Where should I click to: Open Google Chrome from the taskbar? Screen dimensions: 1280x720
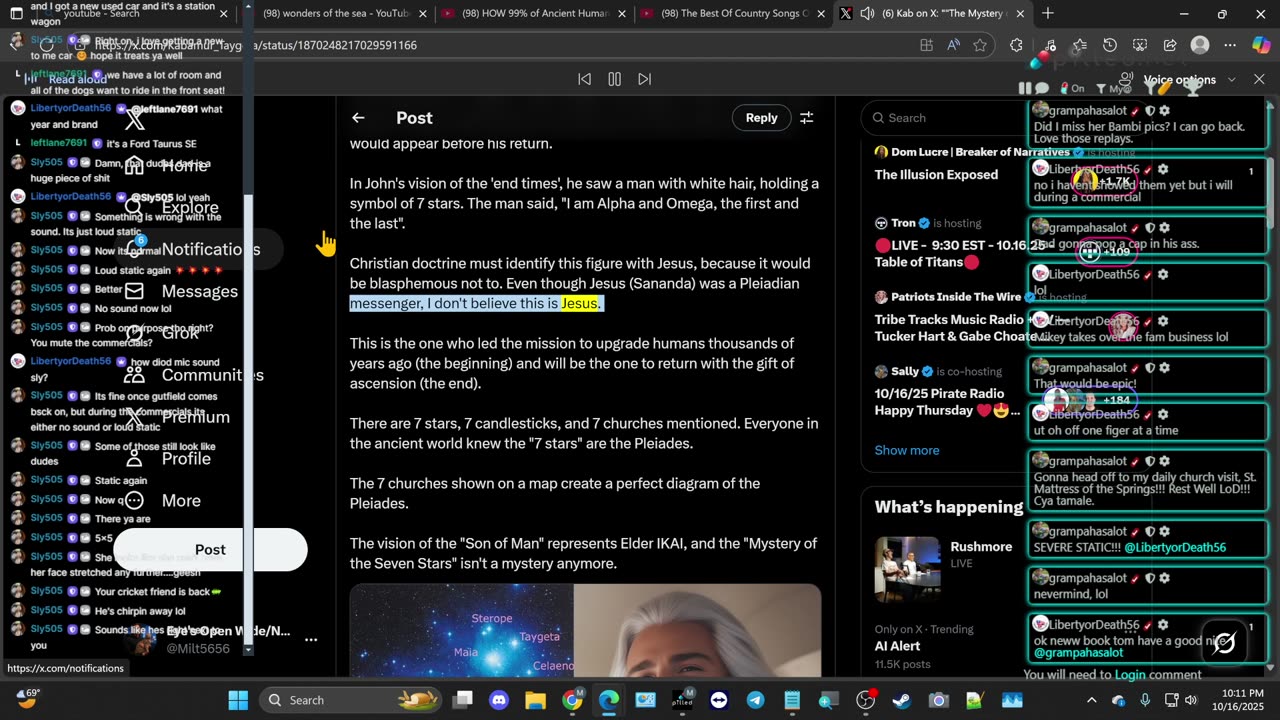click(572, 700)
